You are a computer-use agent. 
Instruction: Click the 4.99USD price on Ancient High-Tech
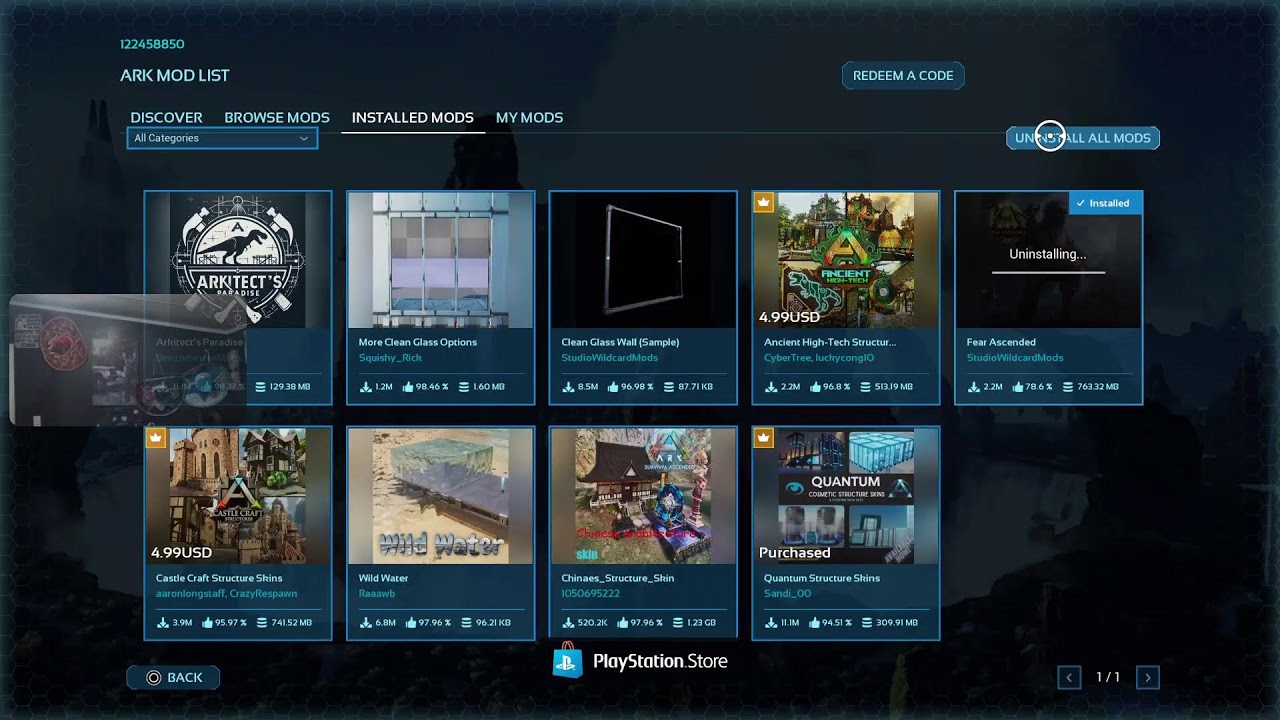coord(789,317)
